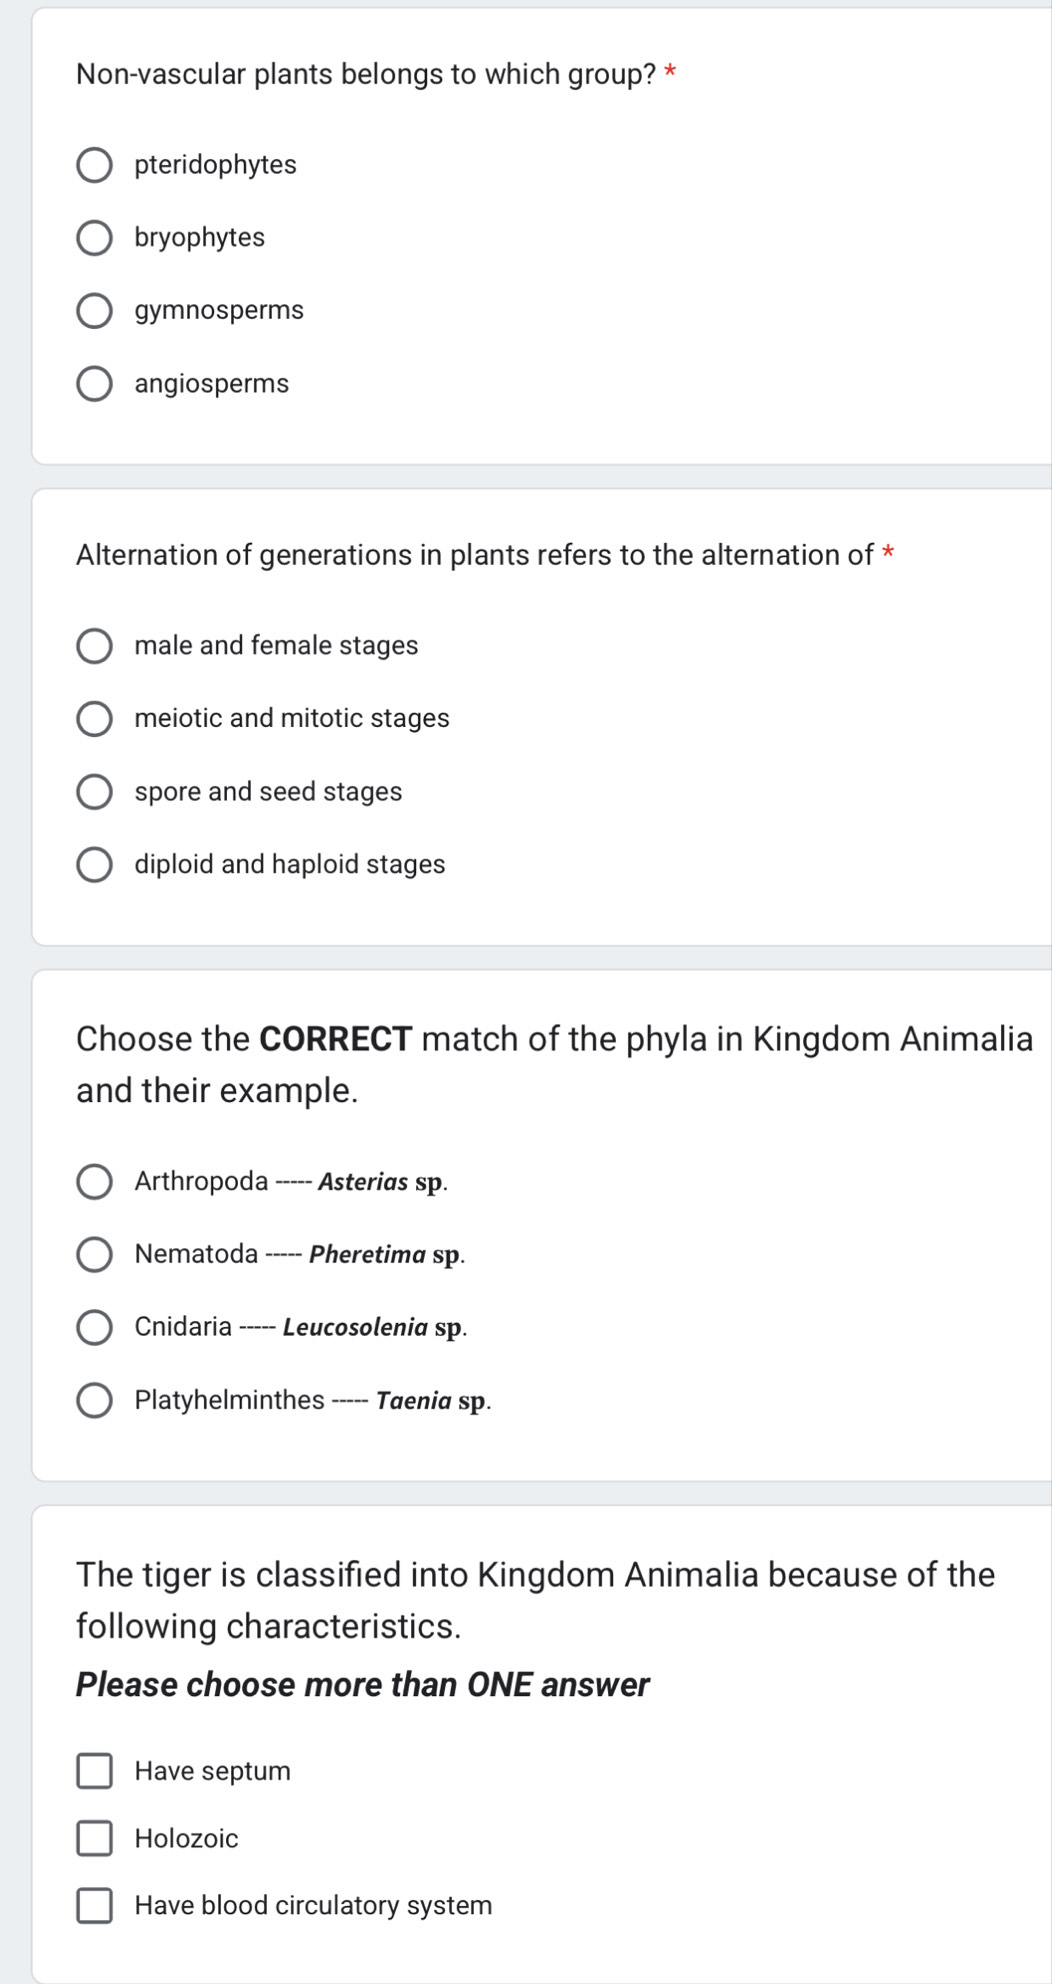Select the "pteridophytes" option
1052x1984 pixels.
(96, 166)
